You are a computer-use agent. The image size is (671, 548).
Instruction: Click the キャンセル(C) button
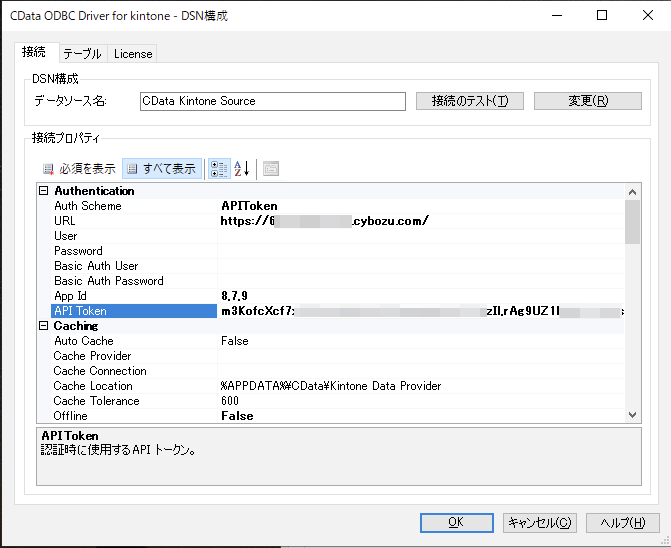[x=540, y=523]
